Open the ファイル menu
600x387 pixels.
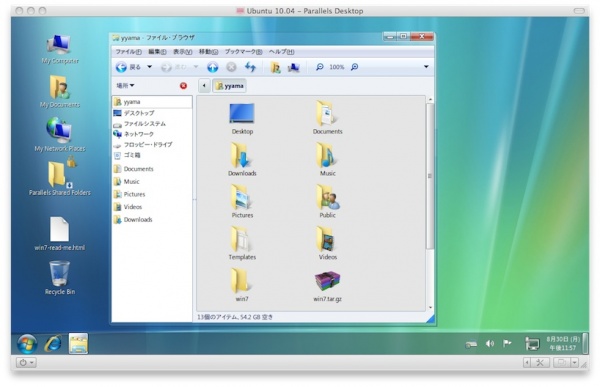coord(129,52)
